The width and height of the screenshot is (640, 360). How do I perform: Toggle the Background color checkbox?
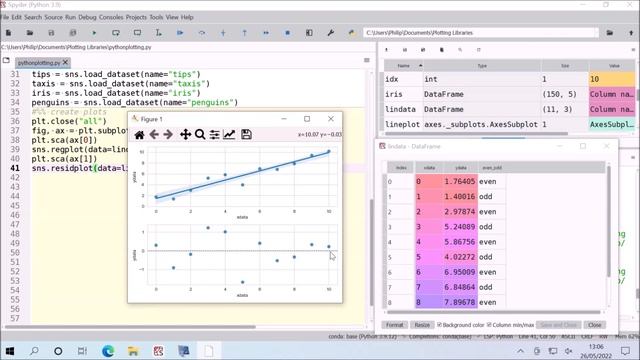tap(440, 325)
